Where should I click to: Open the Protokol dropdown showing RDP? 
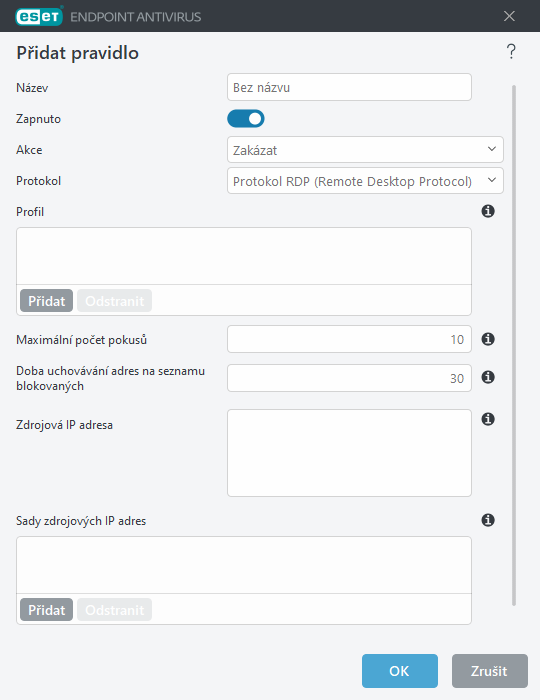365,181
